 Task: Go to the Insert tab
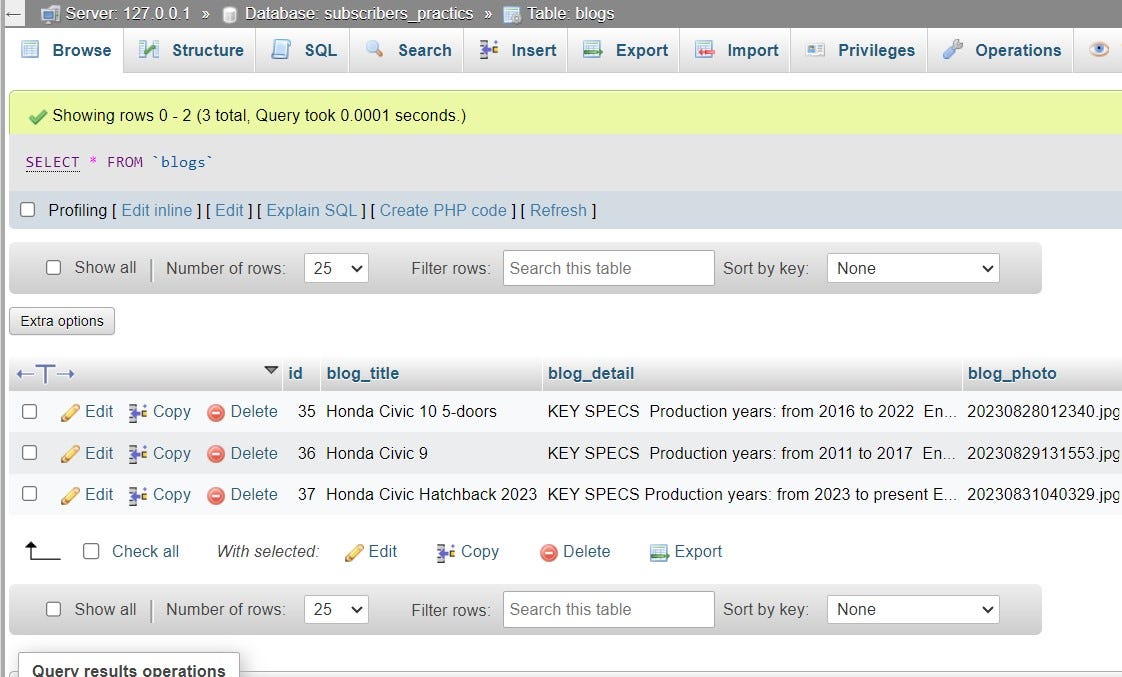click(517, 50)
